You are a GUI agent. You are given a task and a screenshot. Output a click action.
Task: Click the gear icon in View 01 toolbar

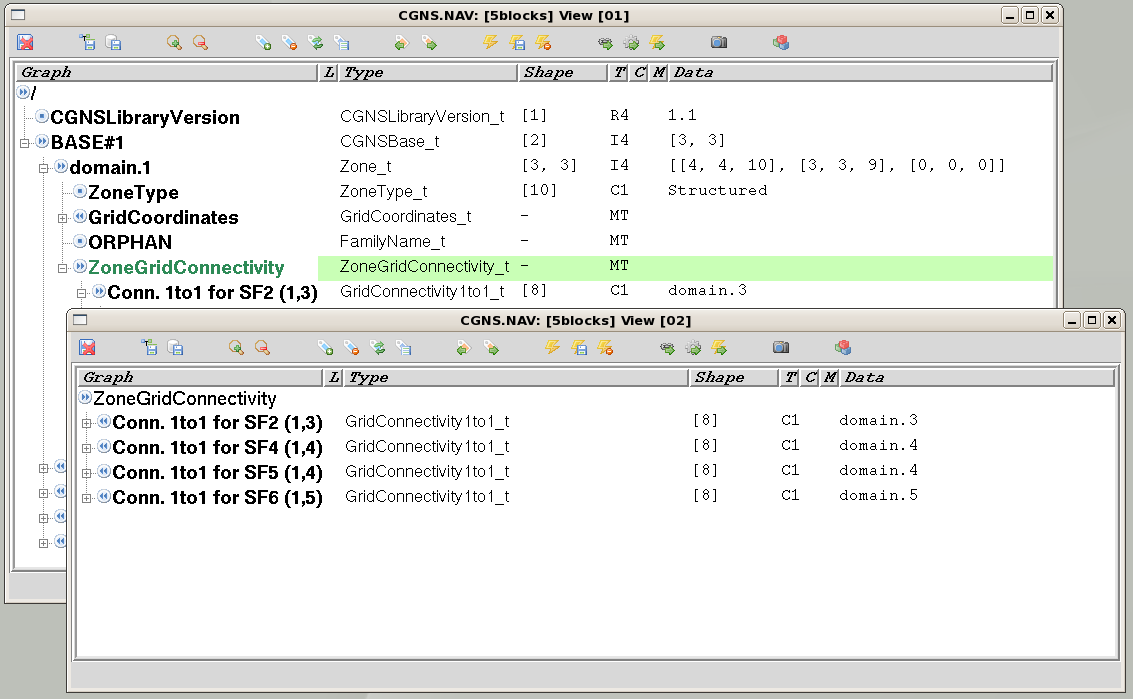point(631,43)
